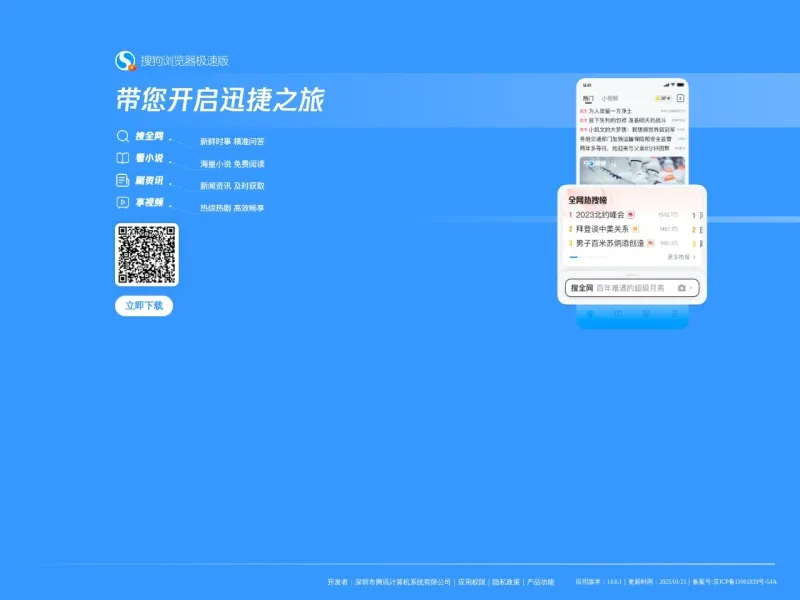The height and width of the screenshot is (600, 800).
Task: Click the 新闻资讯 及时获取 description
Action: (x=232, y=186)
